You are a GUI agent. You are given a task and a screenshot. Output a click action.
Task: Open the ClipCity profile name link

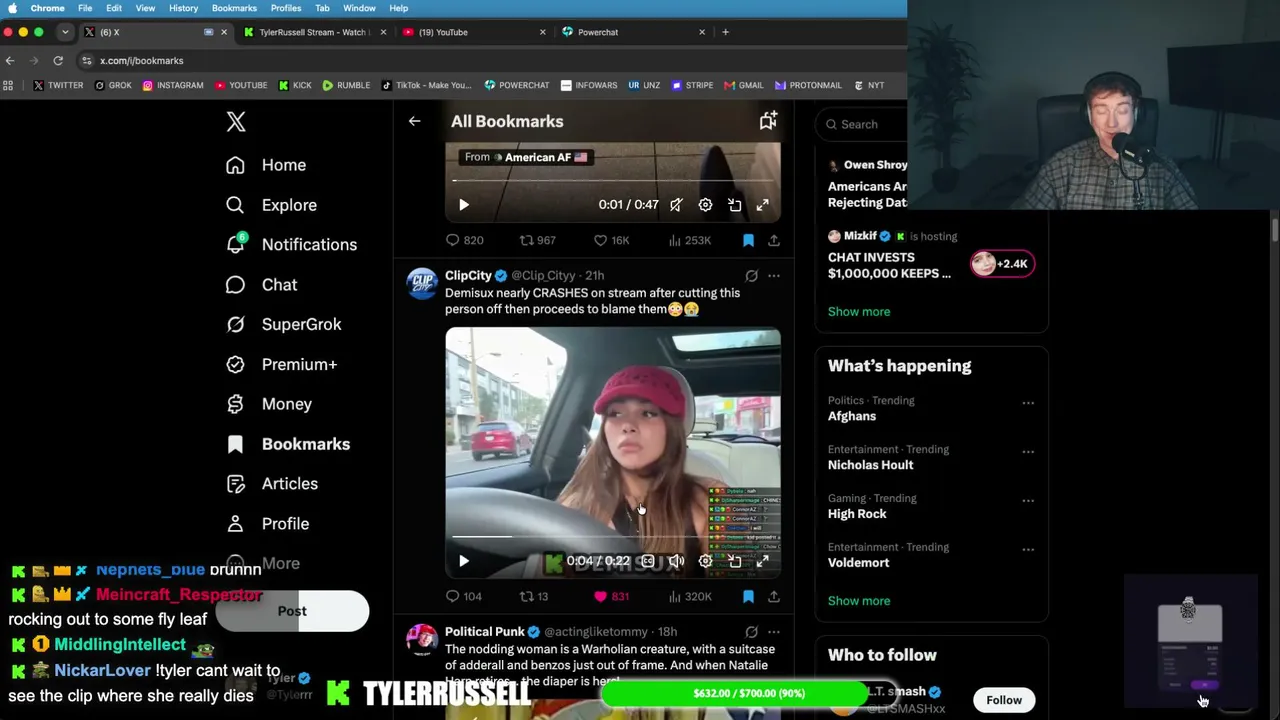pyautogui.click(x=468, y=275)
